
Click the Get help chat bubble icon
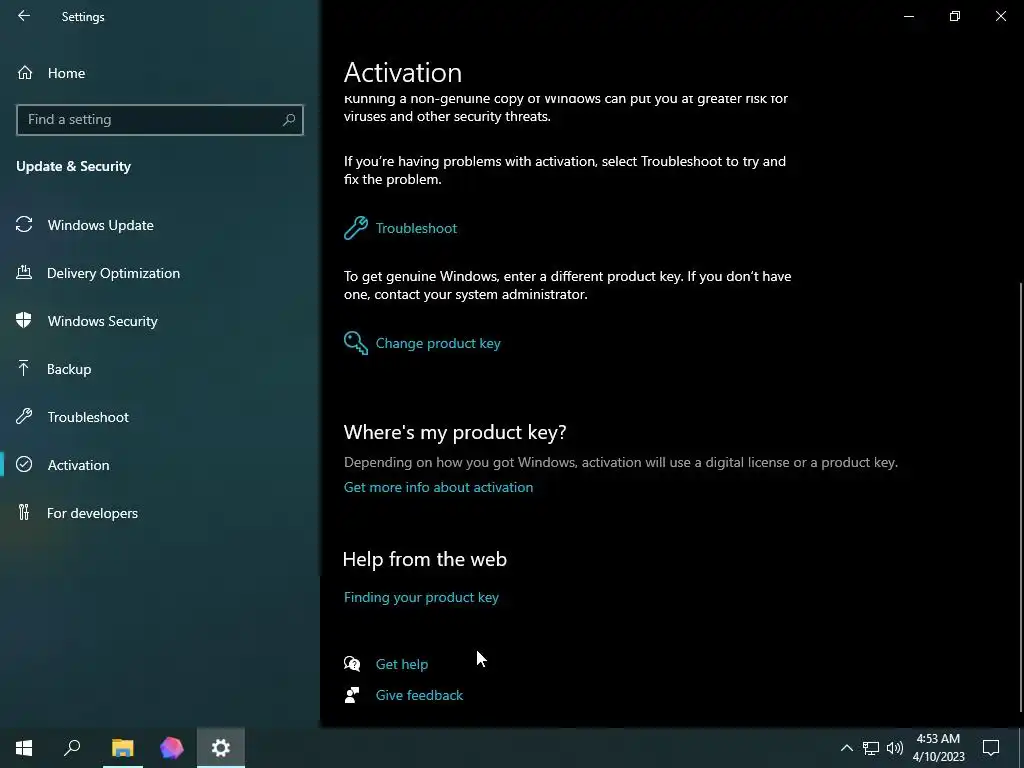pyautogui.click(x=352, y=664)
